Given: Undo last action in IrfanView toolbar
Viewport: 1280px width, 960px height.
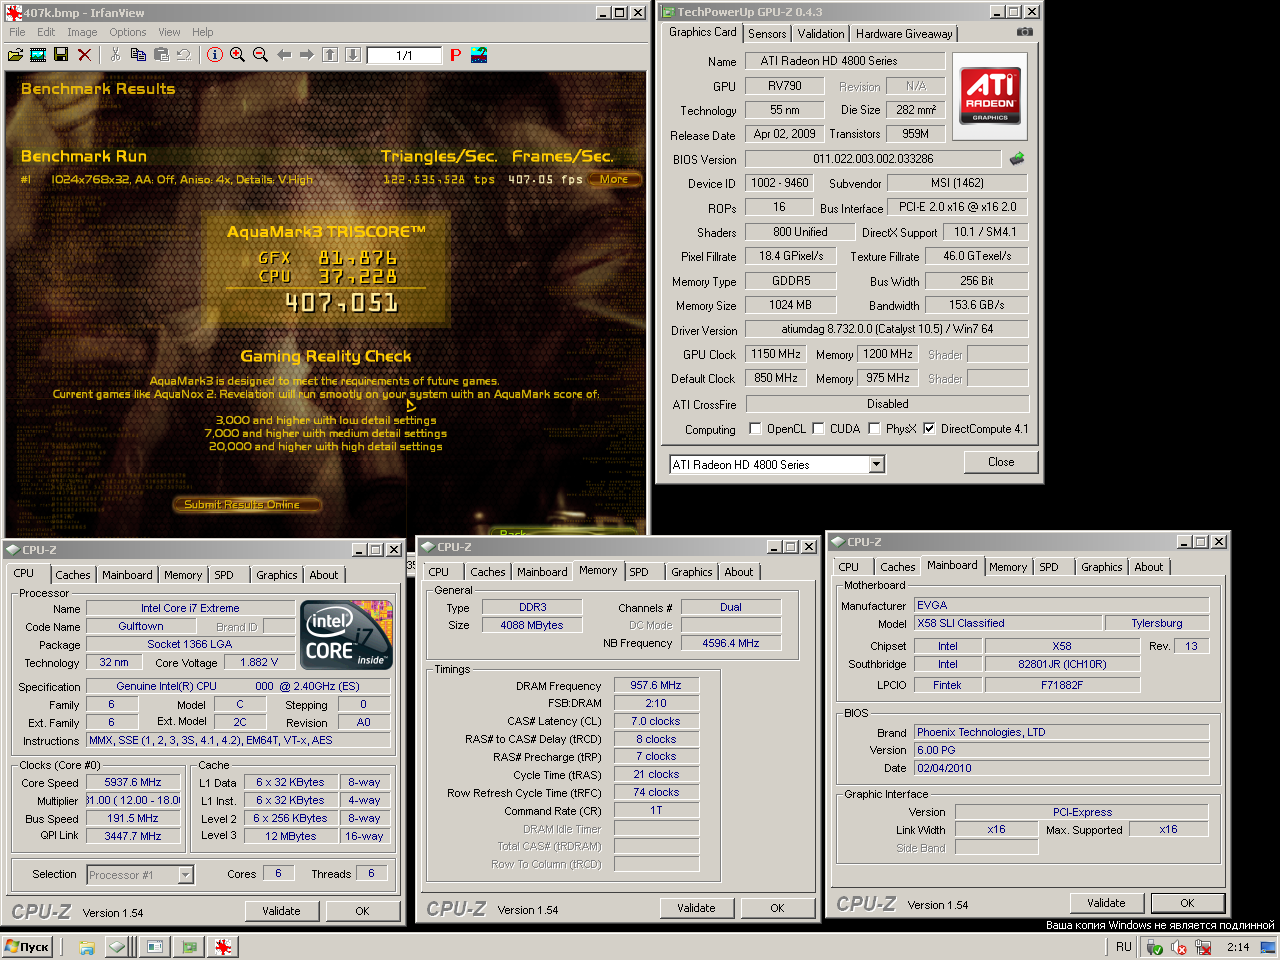Looking at the screenshot, I should 184,55.
